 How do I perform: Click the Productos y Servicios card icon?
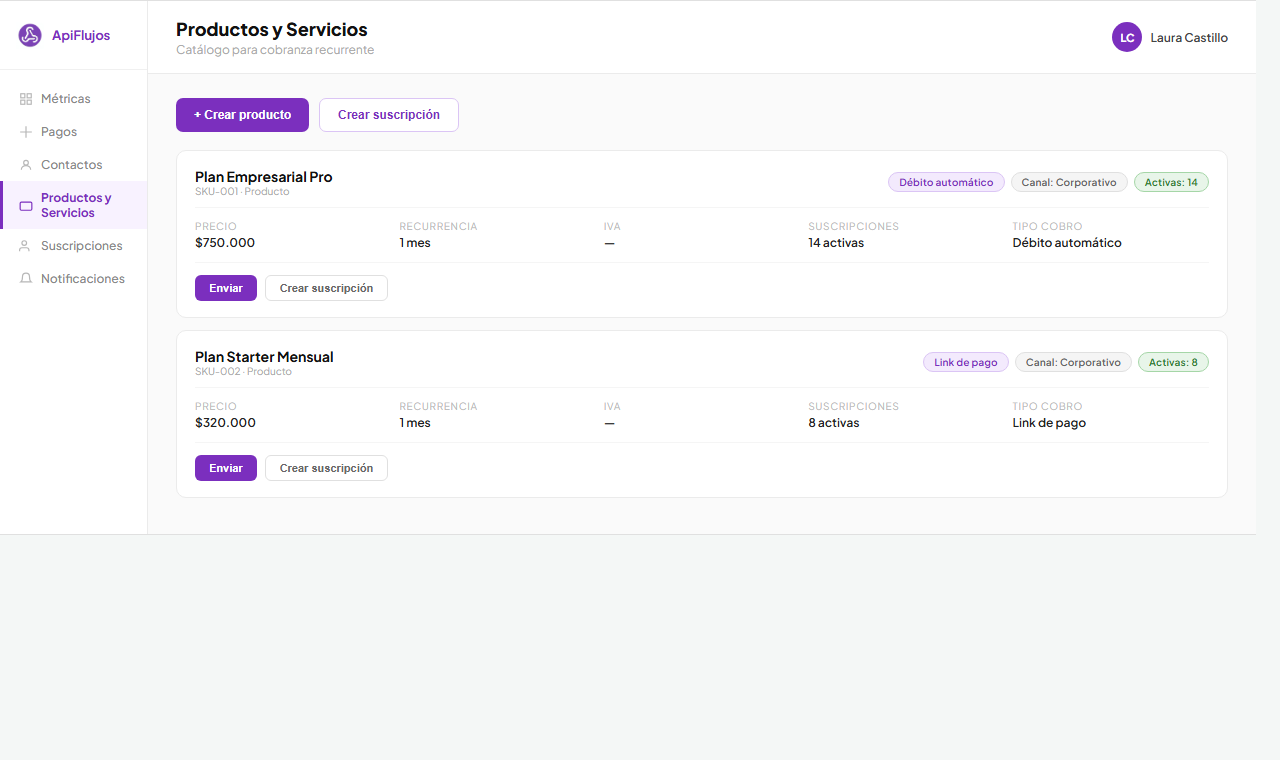pos(26,206)
